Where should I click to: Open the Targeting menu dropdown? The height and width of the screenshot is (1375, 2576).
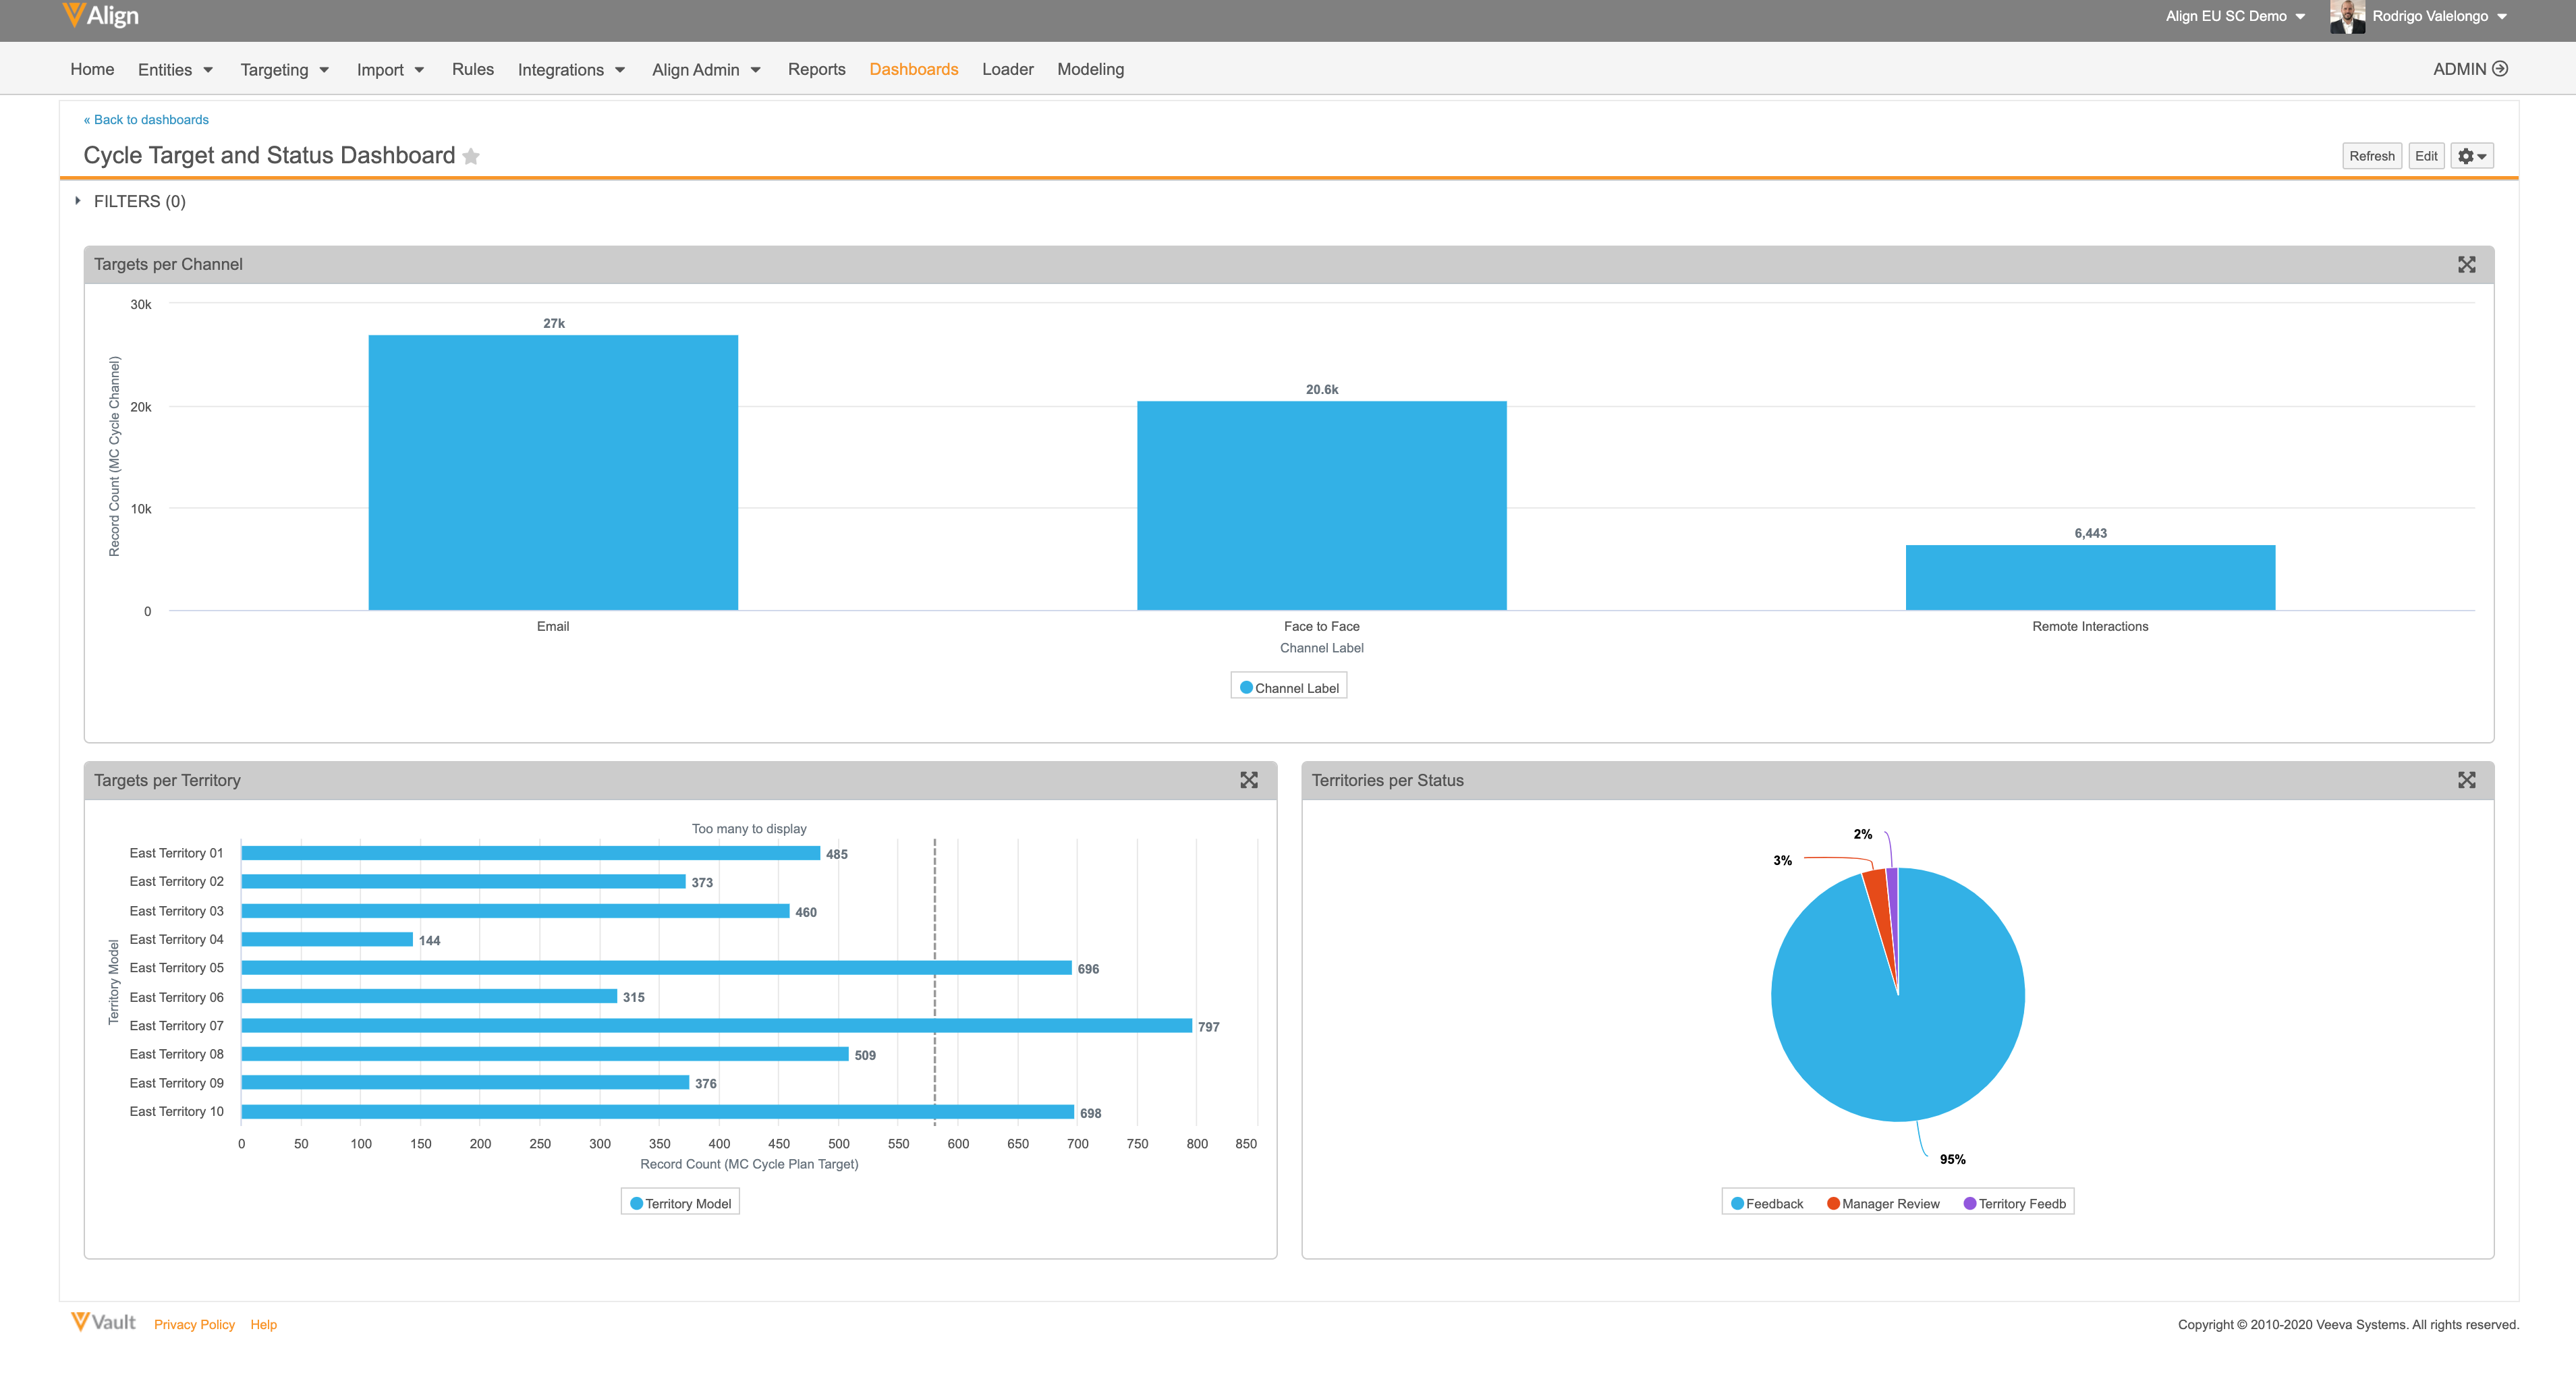(284, 70)
